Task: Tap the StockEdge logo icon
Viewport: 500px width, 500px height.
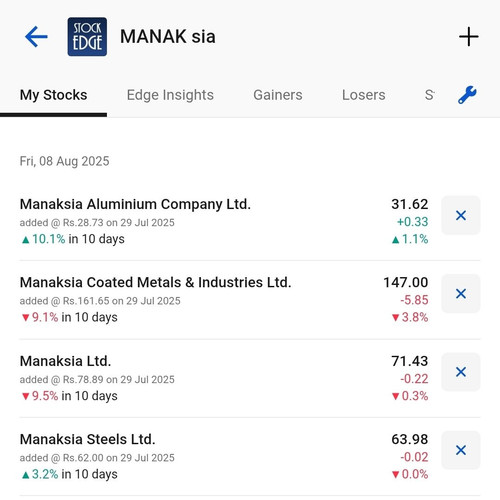Action: [x=87, y=37]
